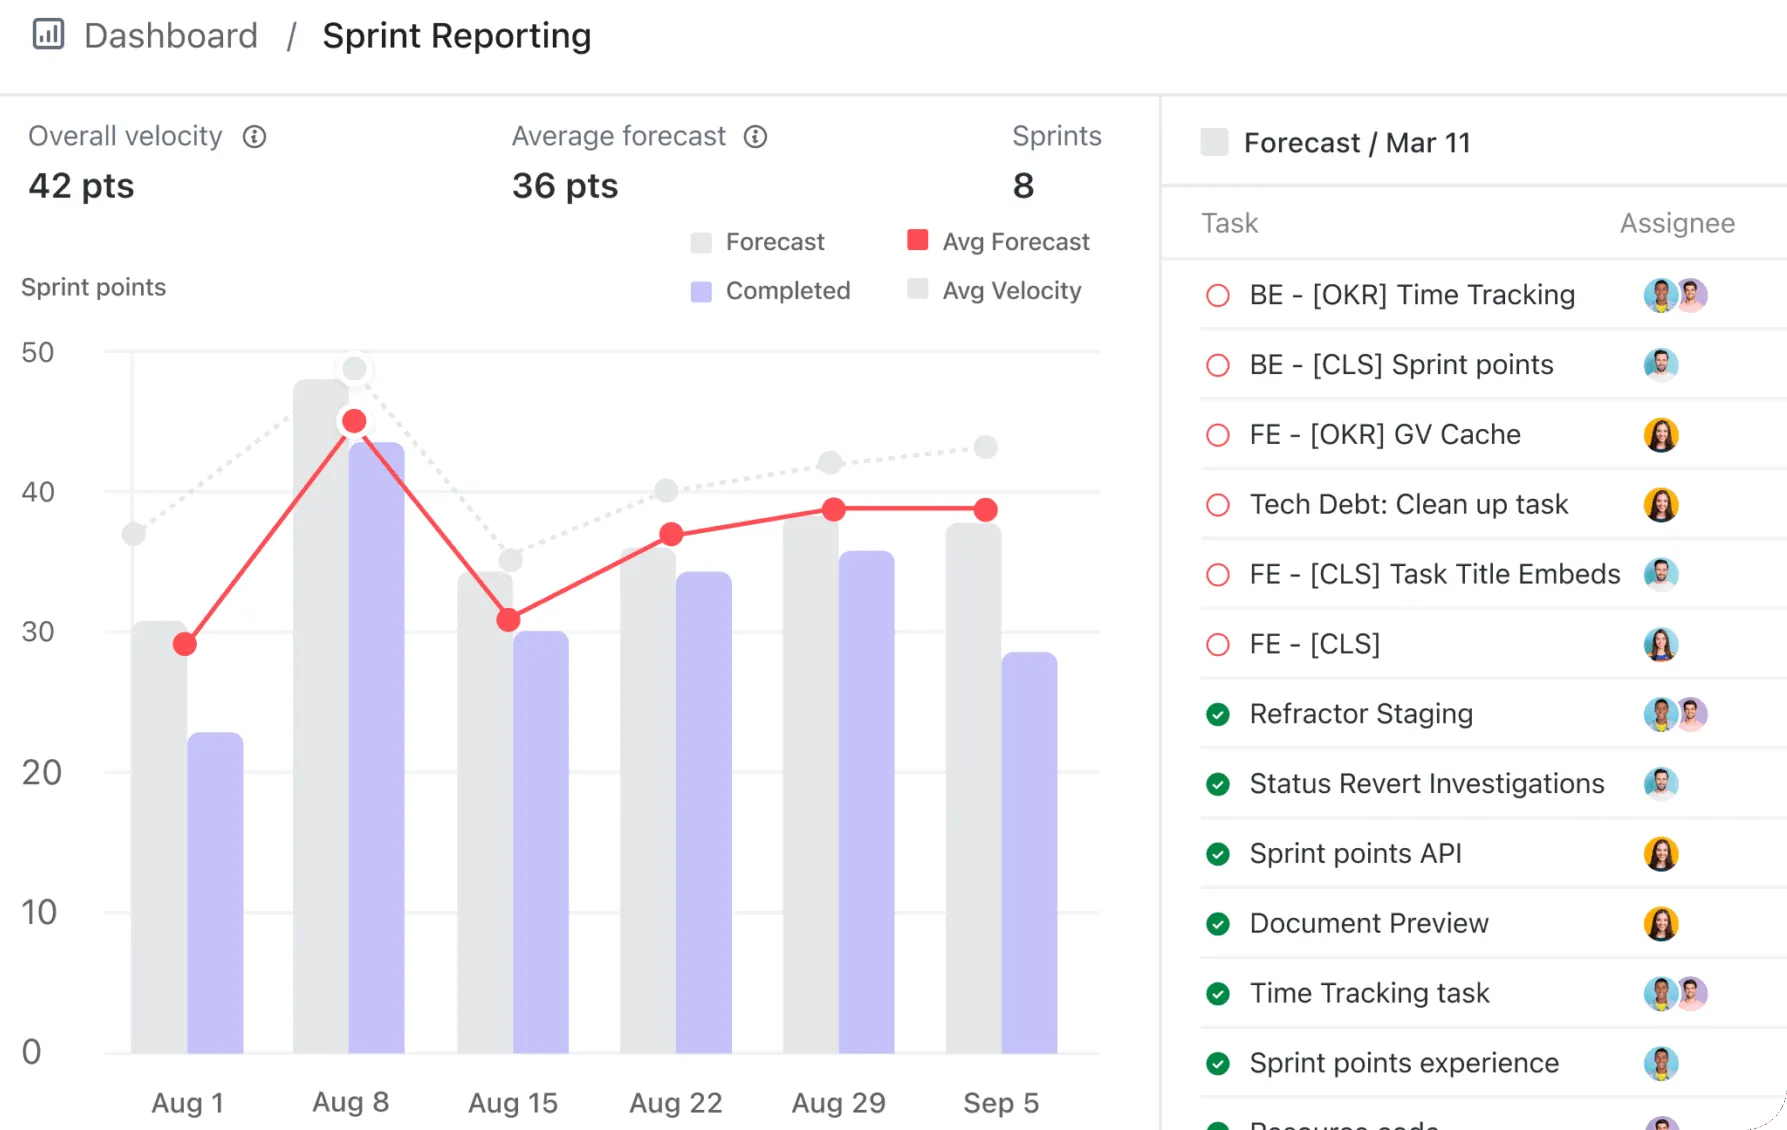The width and height of the screenshot is (1787, 1130).
Task: Click the Forecast / Mar 11 panel title
Action: [1357, 143]
